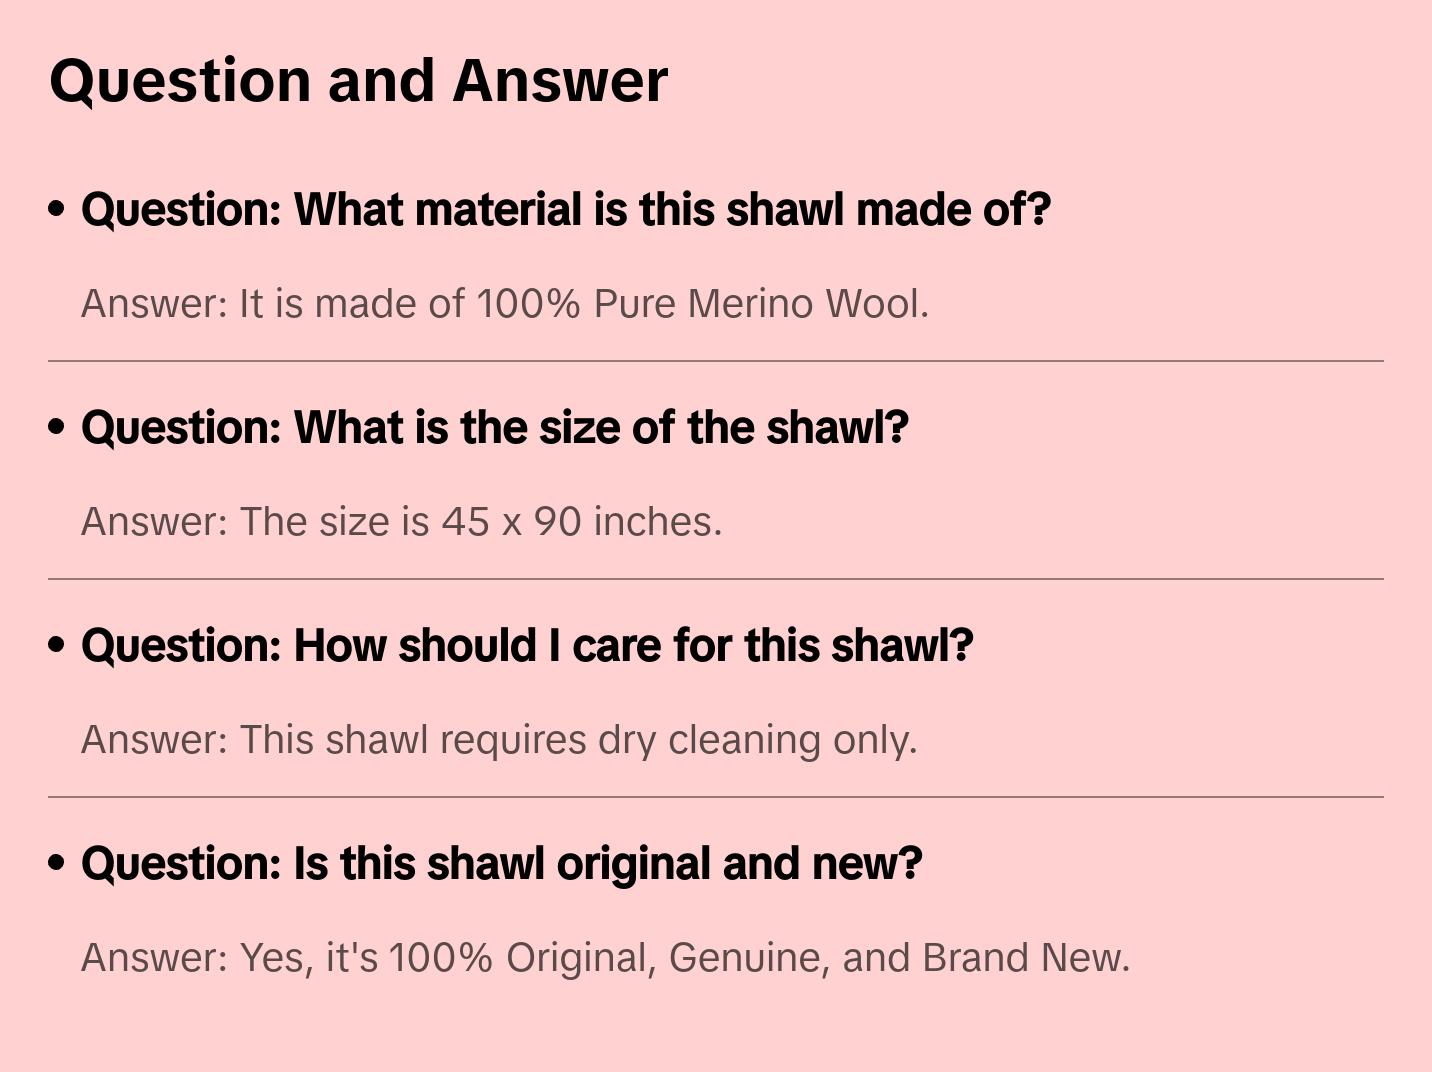
Task: Click the 'original and new' question
Action: click(x=501, y=864)
